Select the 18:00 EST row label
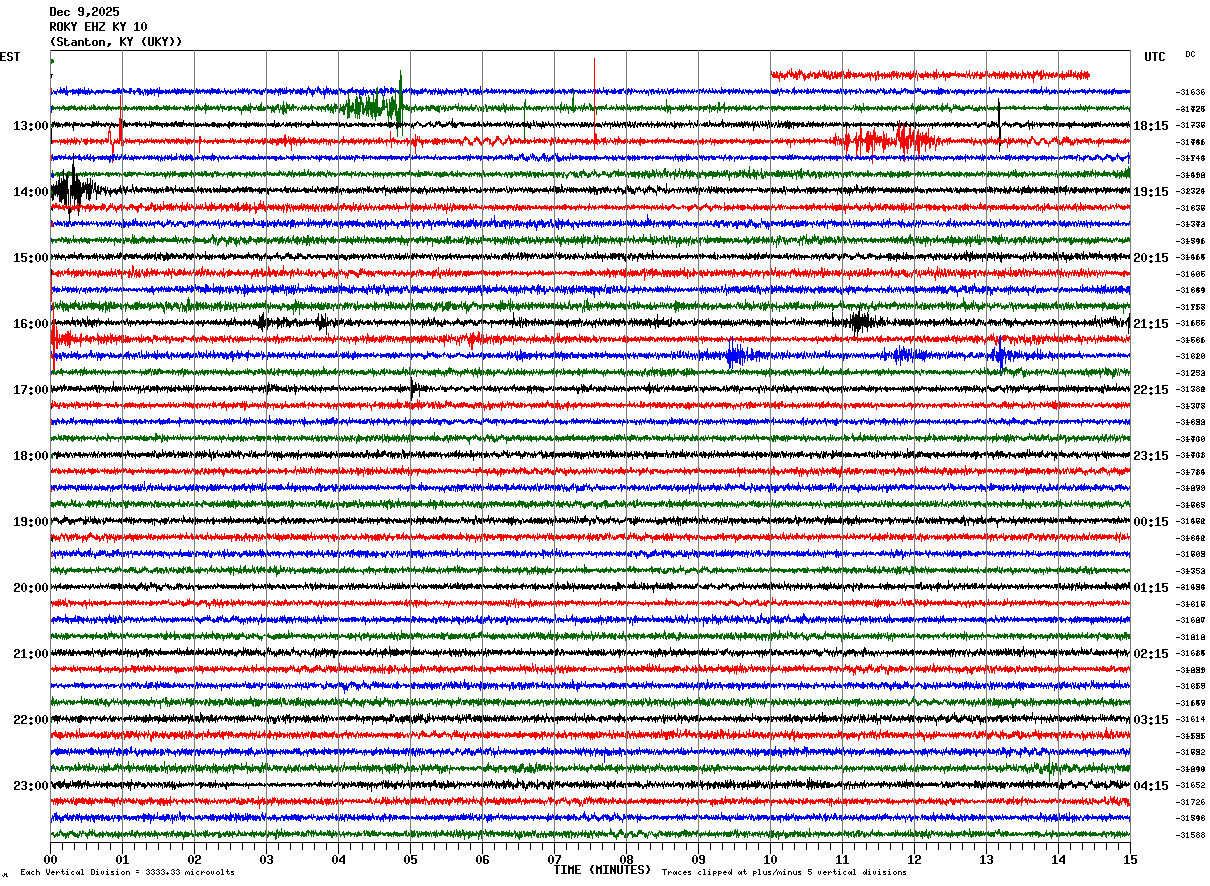 tap(31, 456)
